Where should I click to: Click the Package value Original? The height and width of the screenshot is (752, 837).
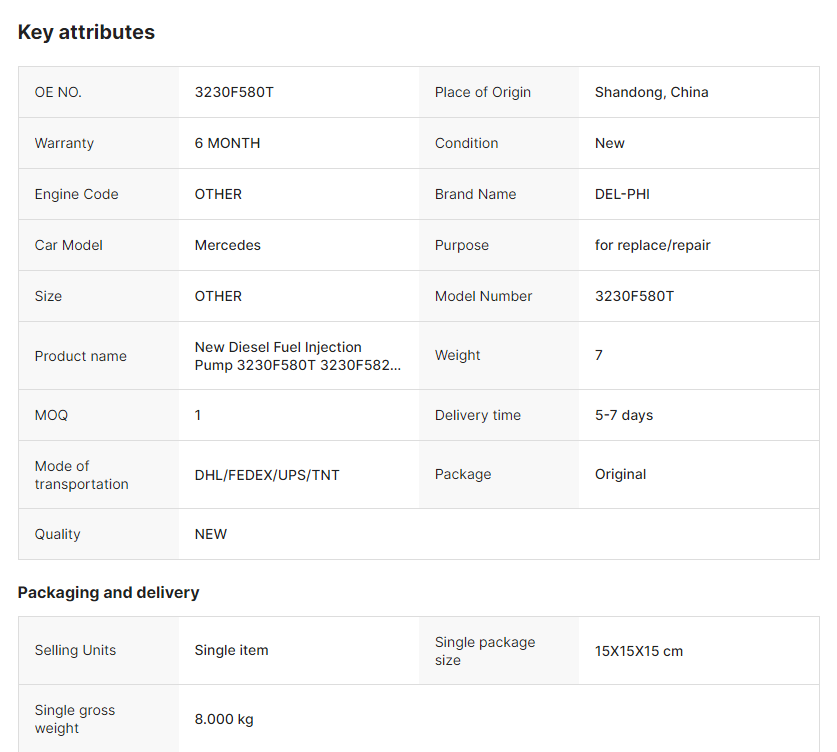620,474
